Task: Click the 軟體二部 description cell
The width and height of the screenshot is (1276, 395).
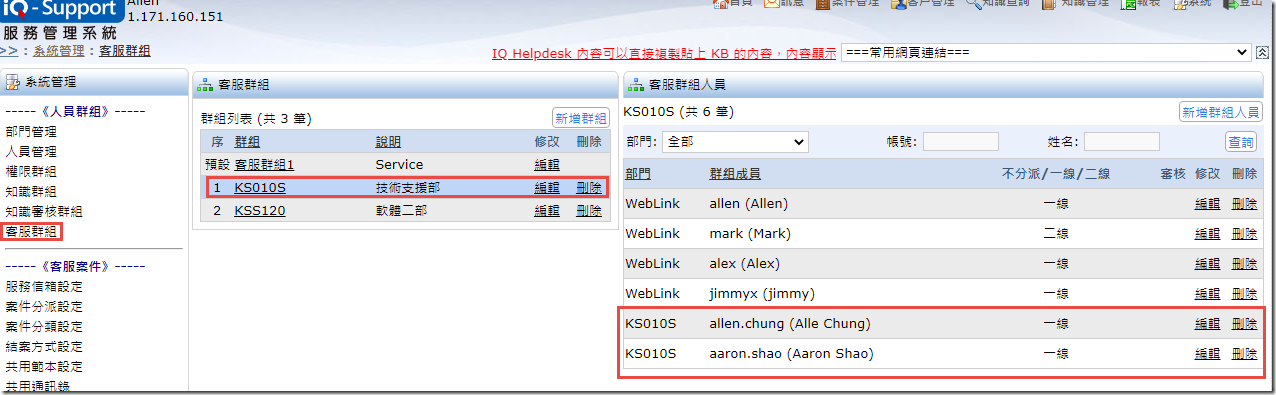Action: [x=401, y=210]
